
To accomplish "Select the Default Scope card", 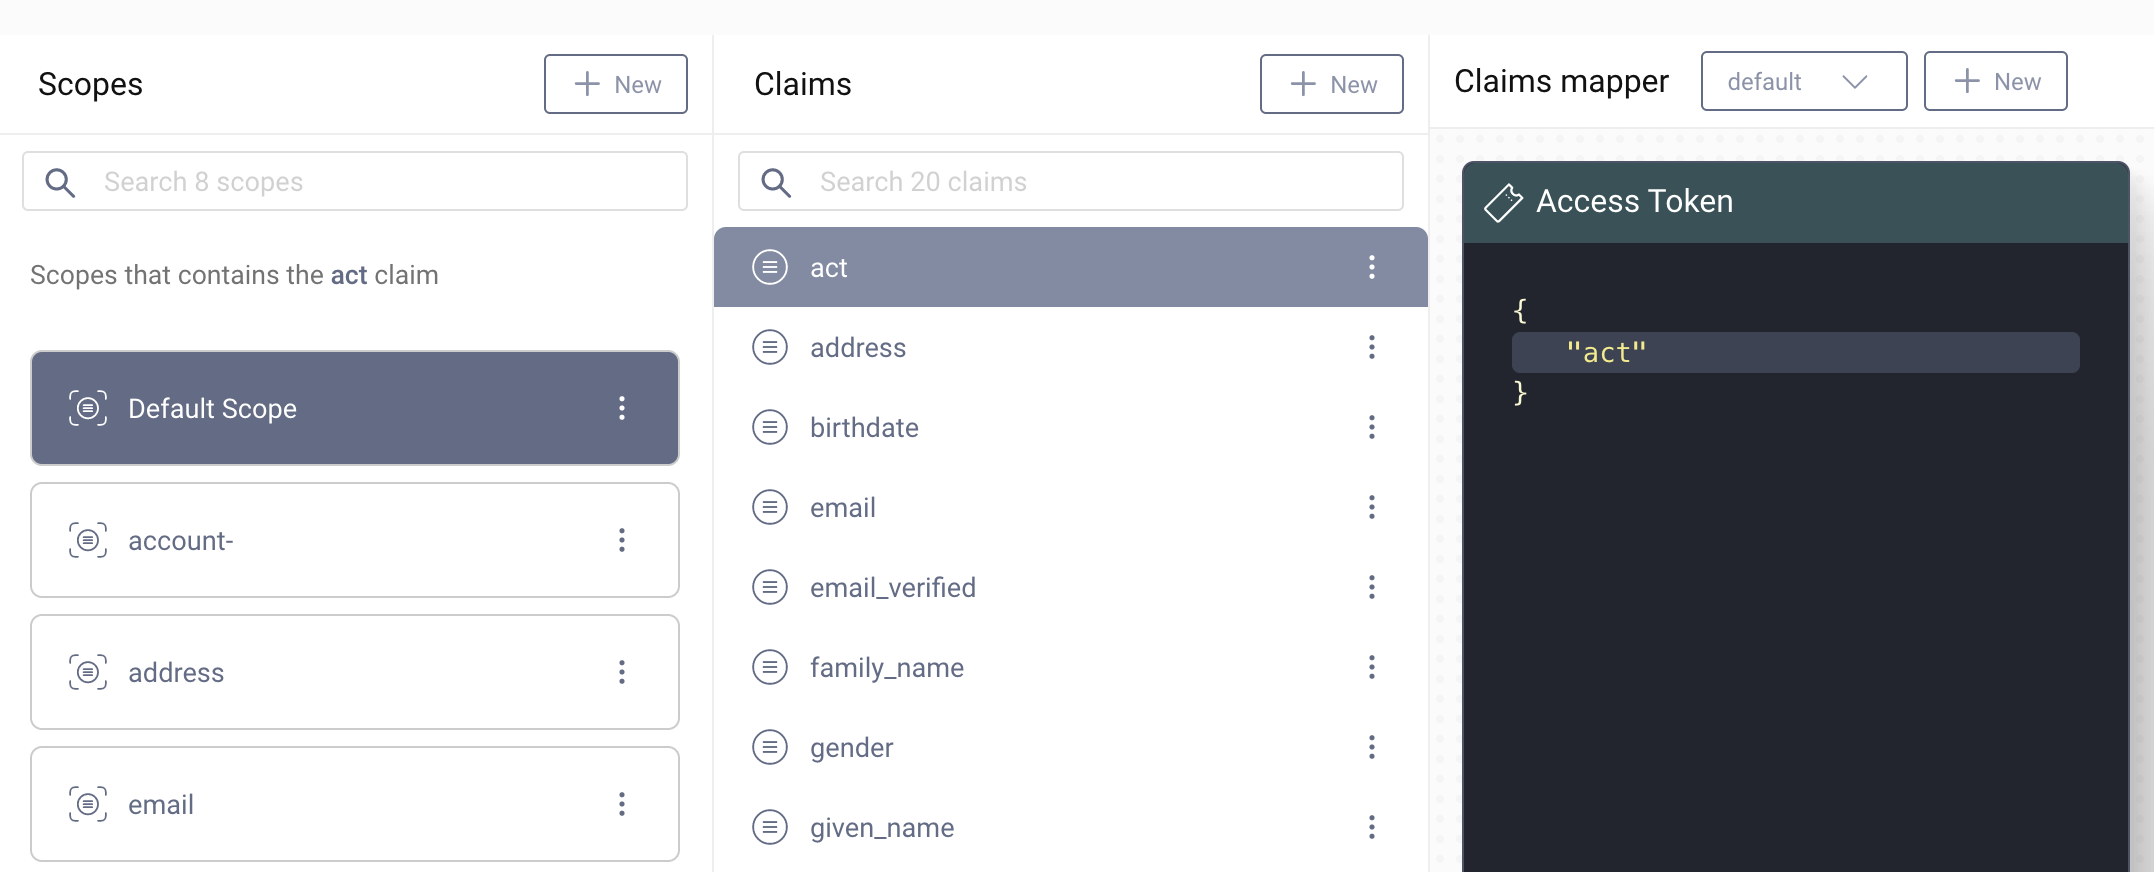I will click(x=355, y=408).
